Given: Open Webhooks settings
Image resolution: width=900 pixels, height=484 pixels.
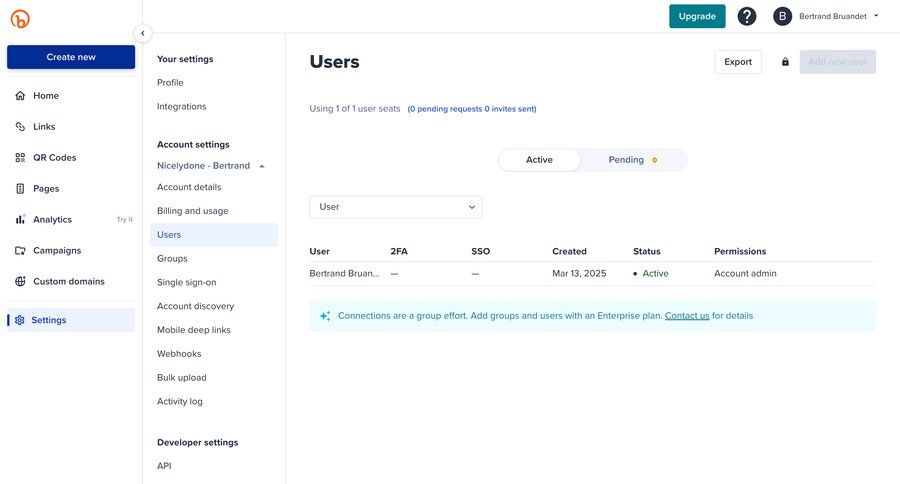Looking at the screenshot, I should [x=179, y=354].
